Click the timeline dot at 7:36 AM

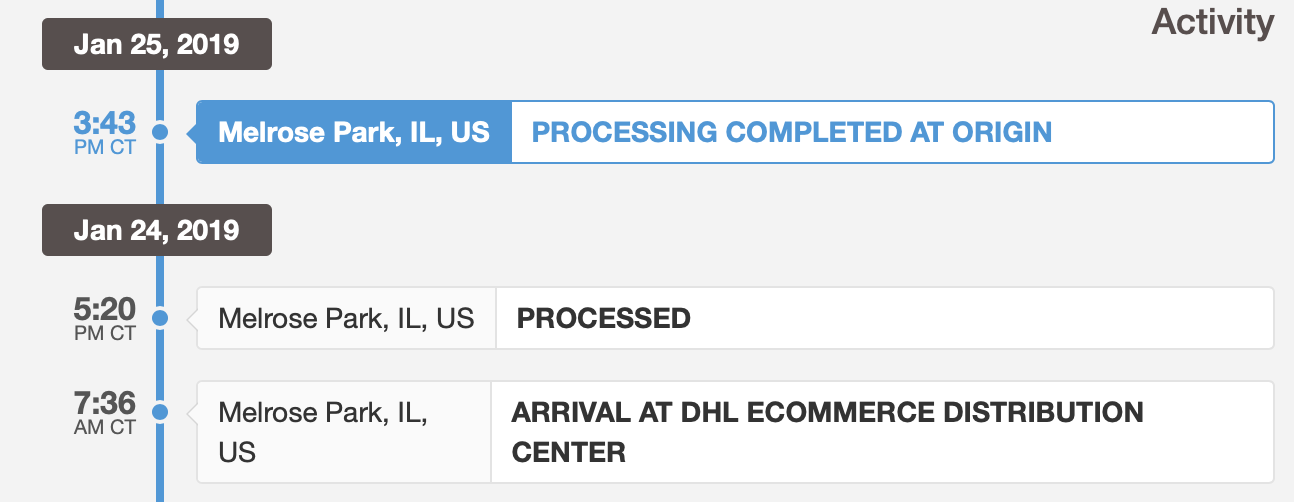(x=160, y=411)
